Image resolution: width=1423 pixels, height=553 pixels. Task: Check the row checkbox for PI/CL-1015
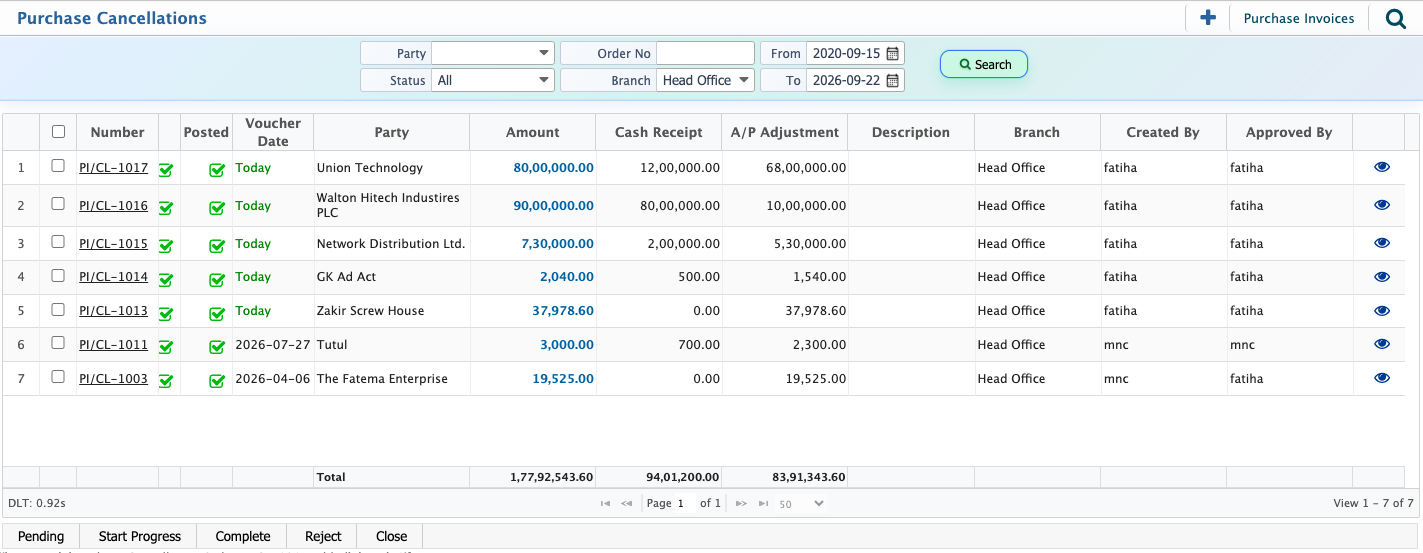tap(58, 242)
